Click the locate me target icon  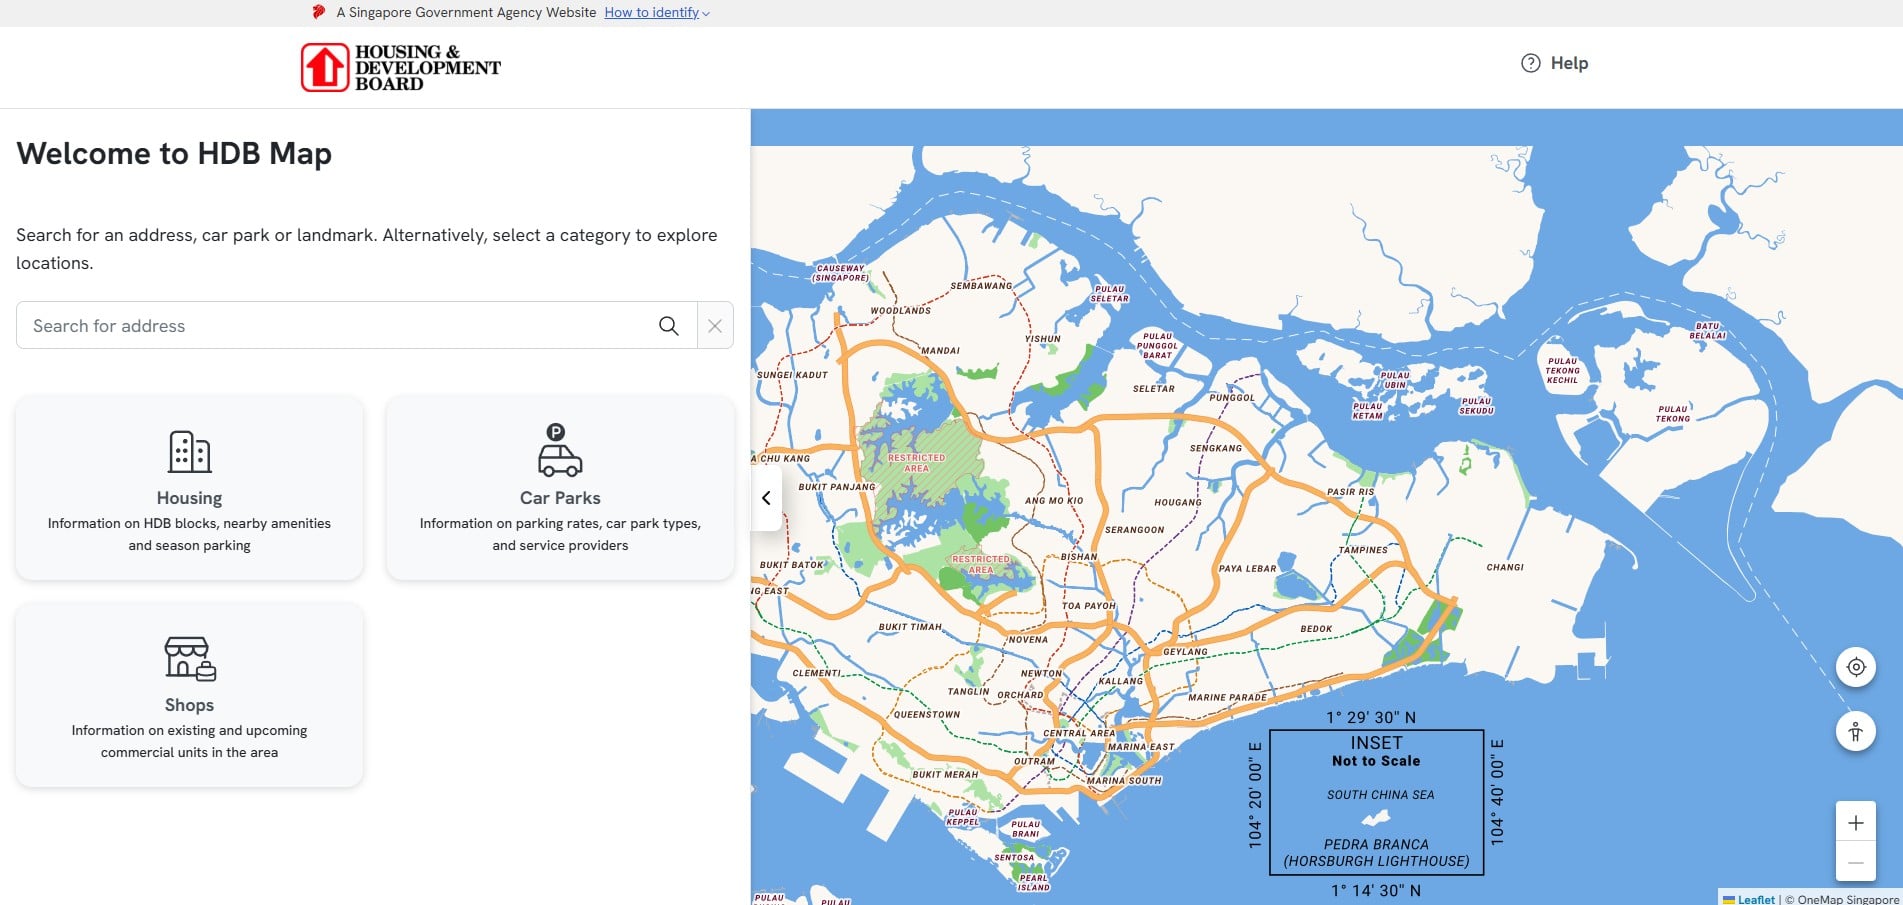point(1856,667)
